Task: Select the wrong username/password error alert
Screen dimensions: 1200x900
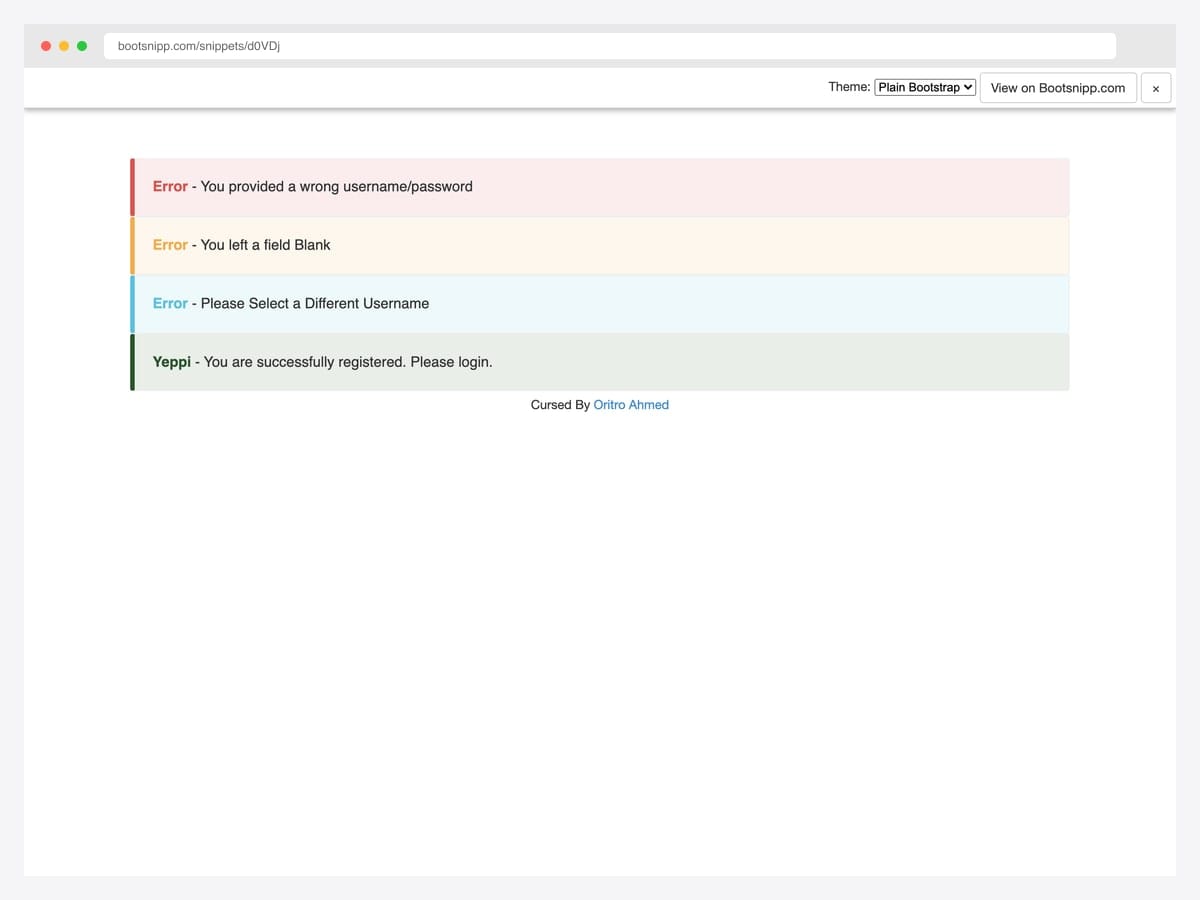Action: point(600,187)
